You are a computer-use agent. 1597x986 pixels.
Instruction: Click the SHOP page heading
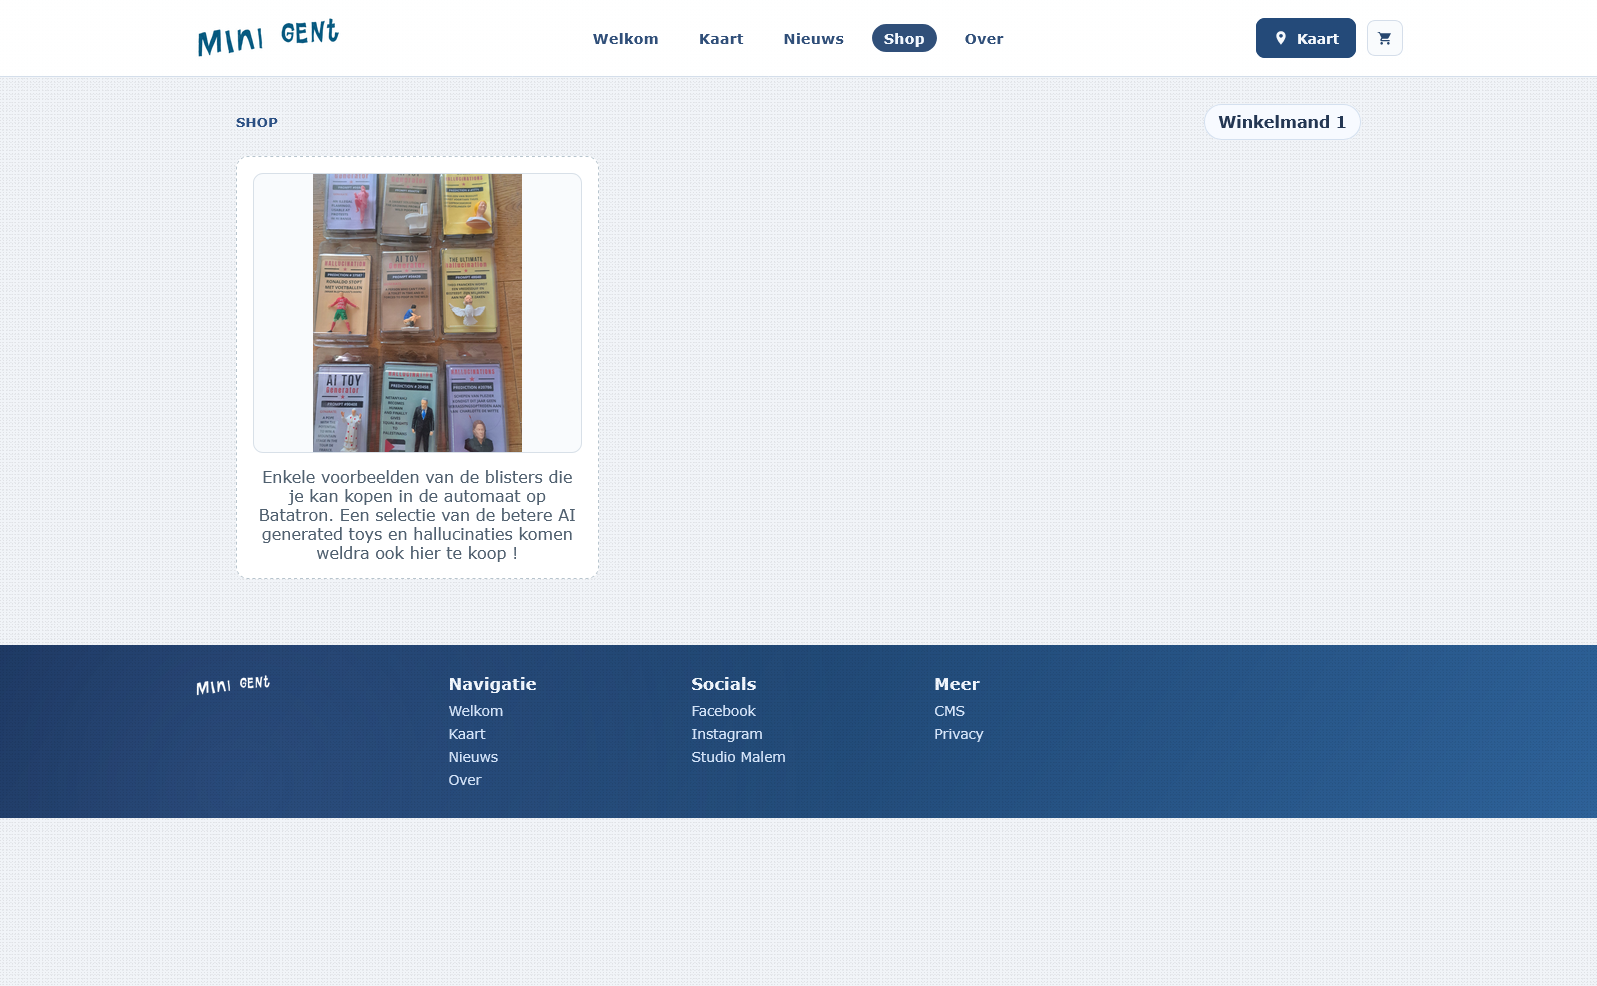tap(257, 123)
